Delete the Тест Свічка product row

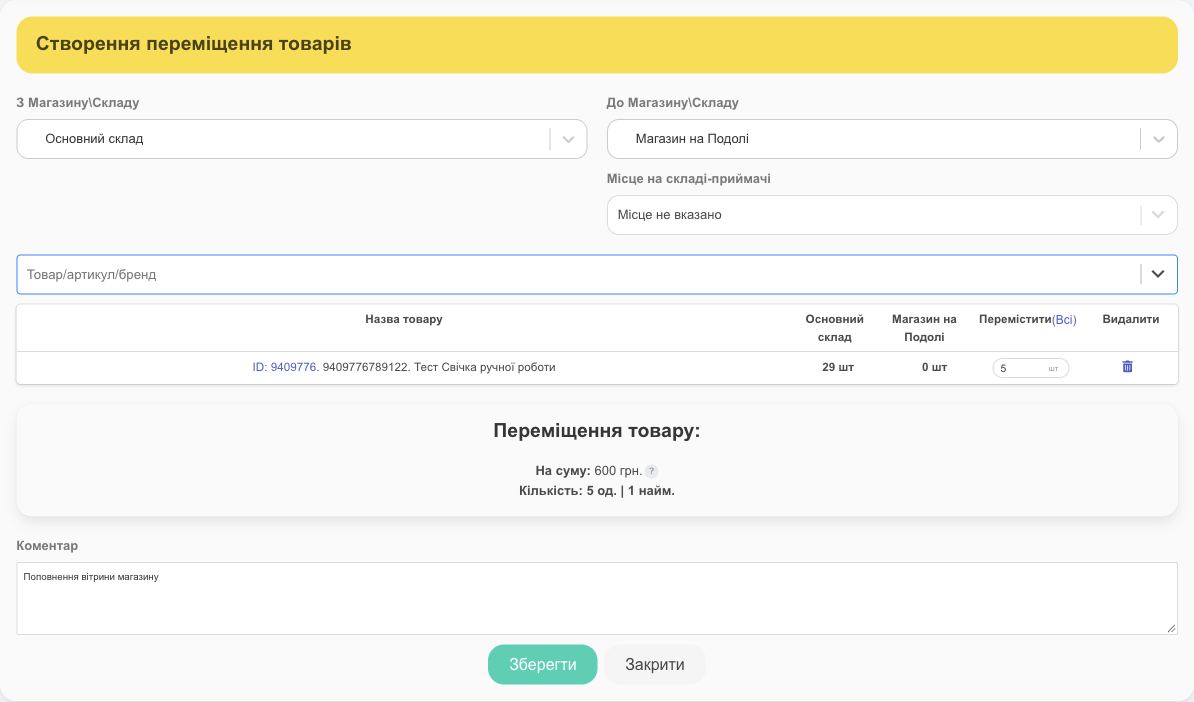(1127, 367)
